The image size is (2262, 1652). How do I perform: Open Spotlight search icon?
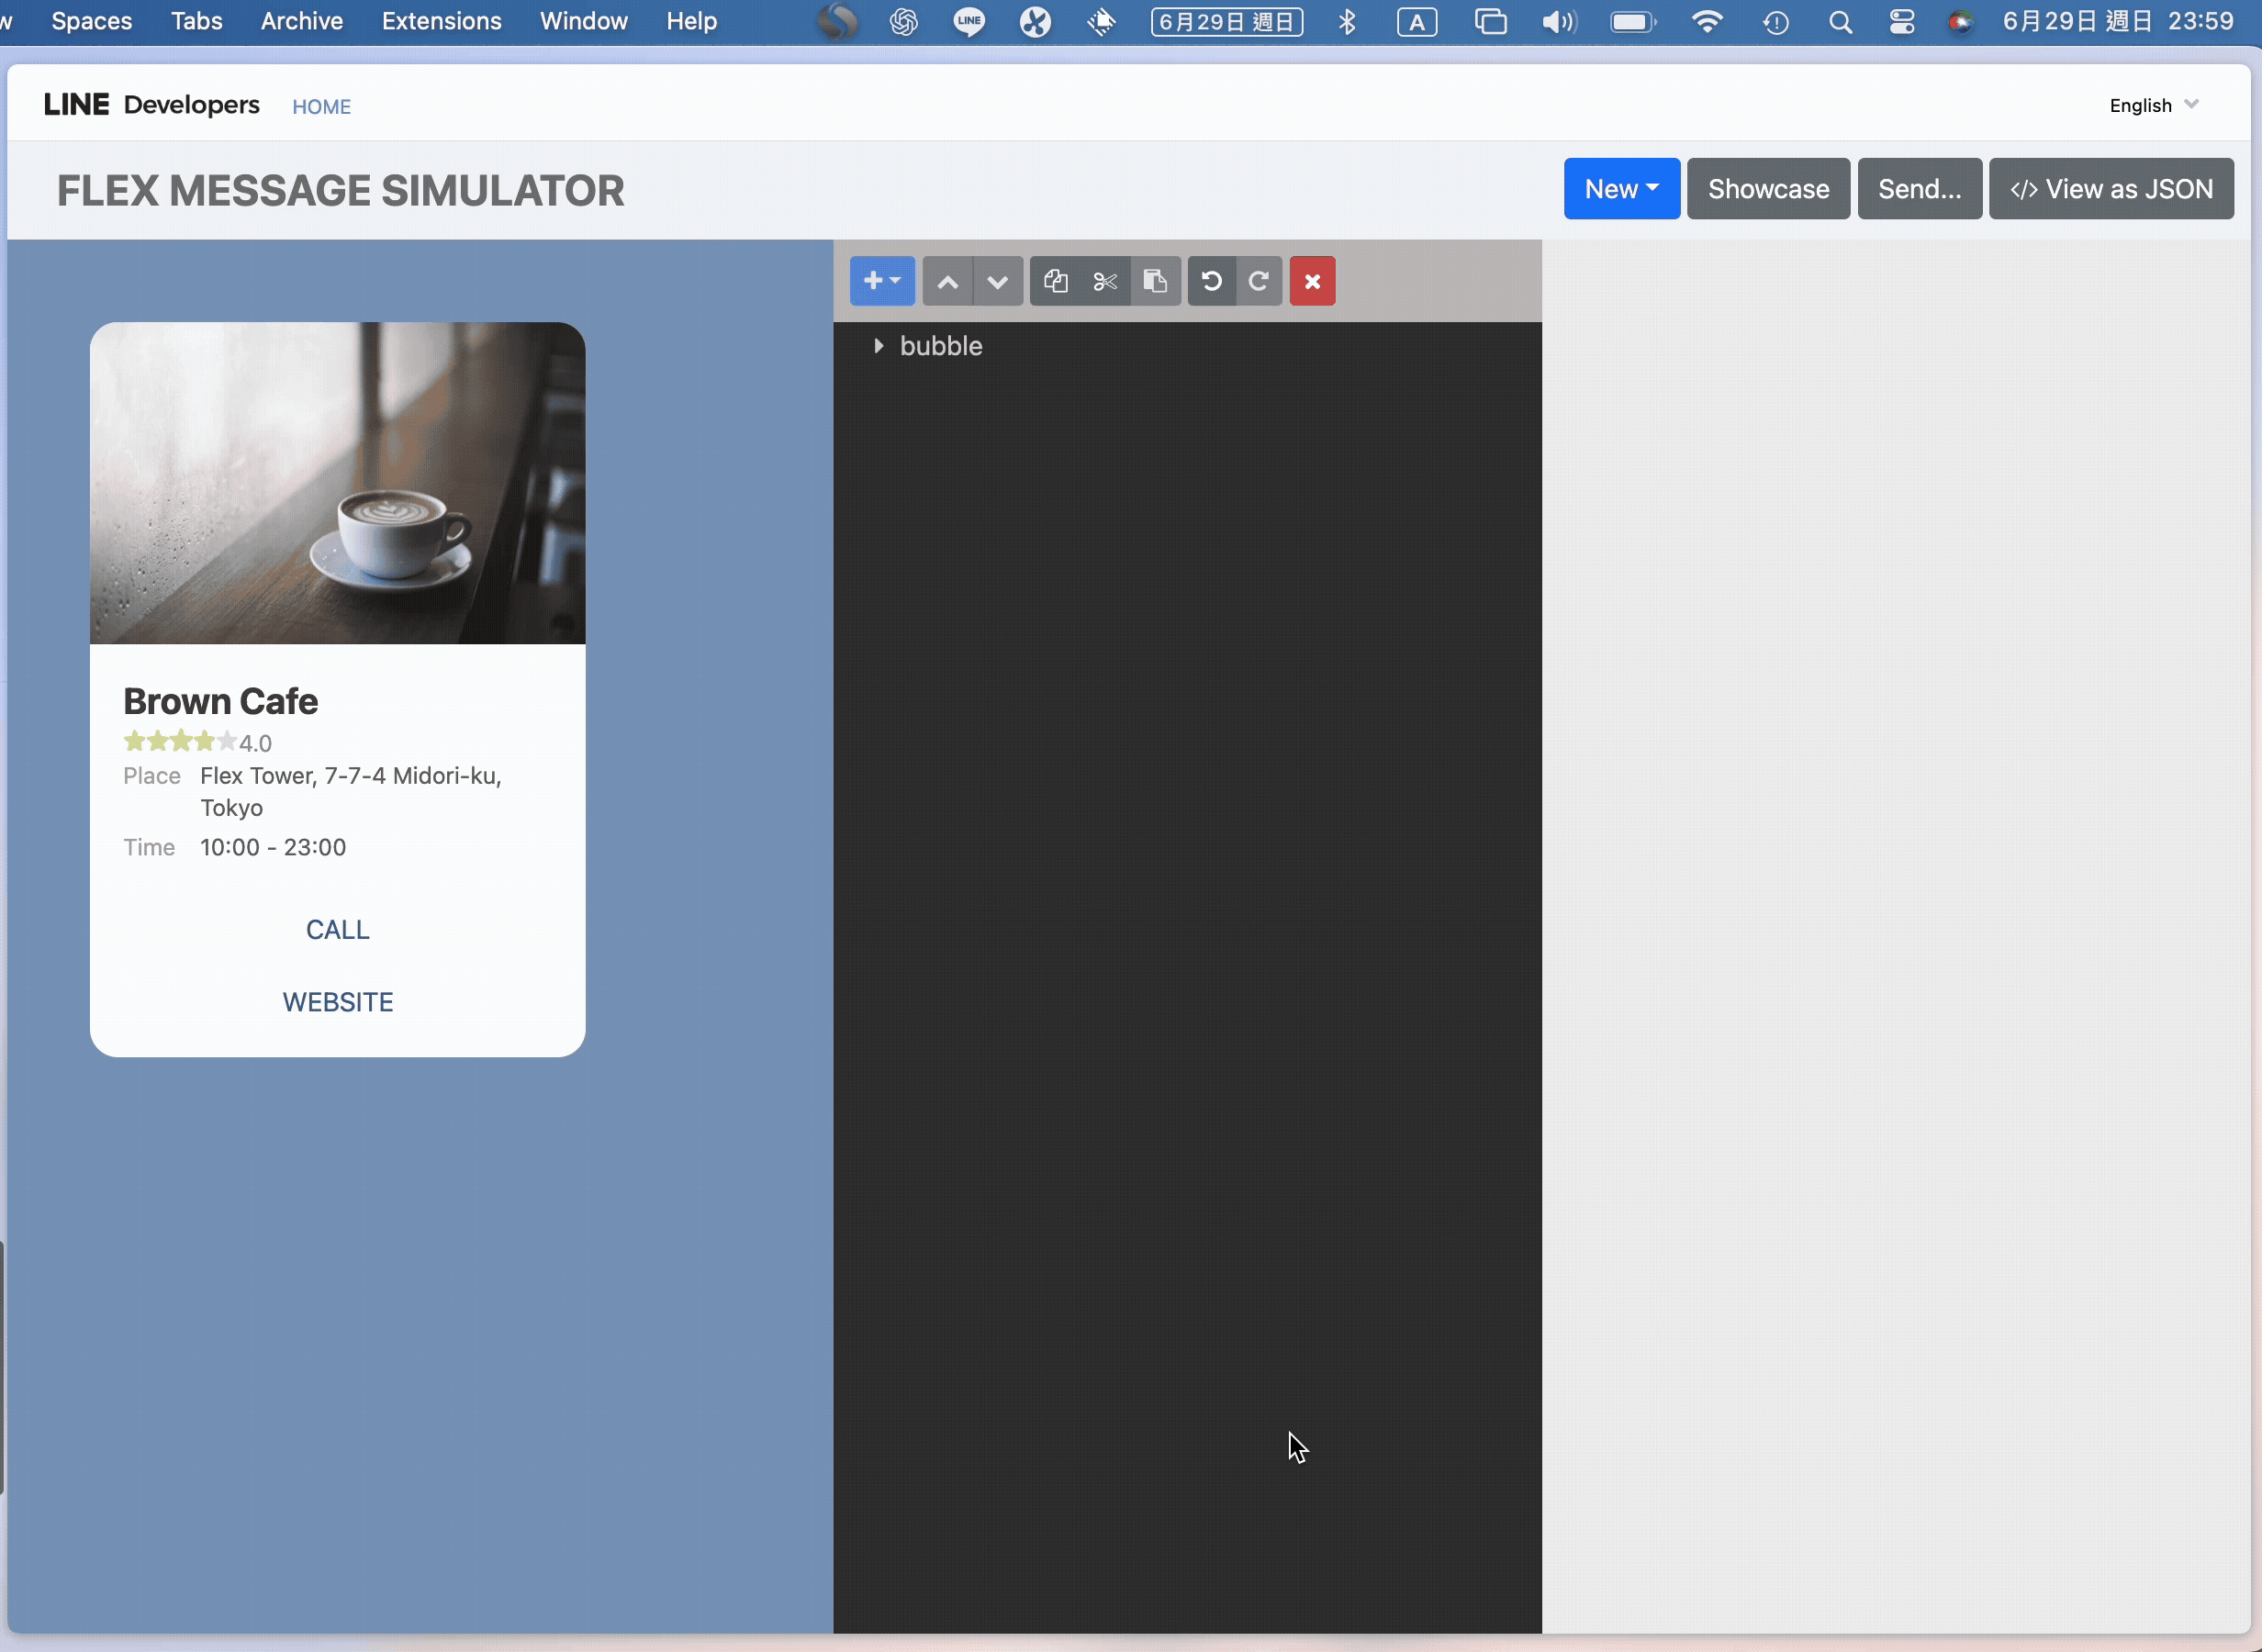coord(1840,21)
